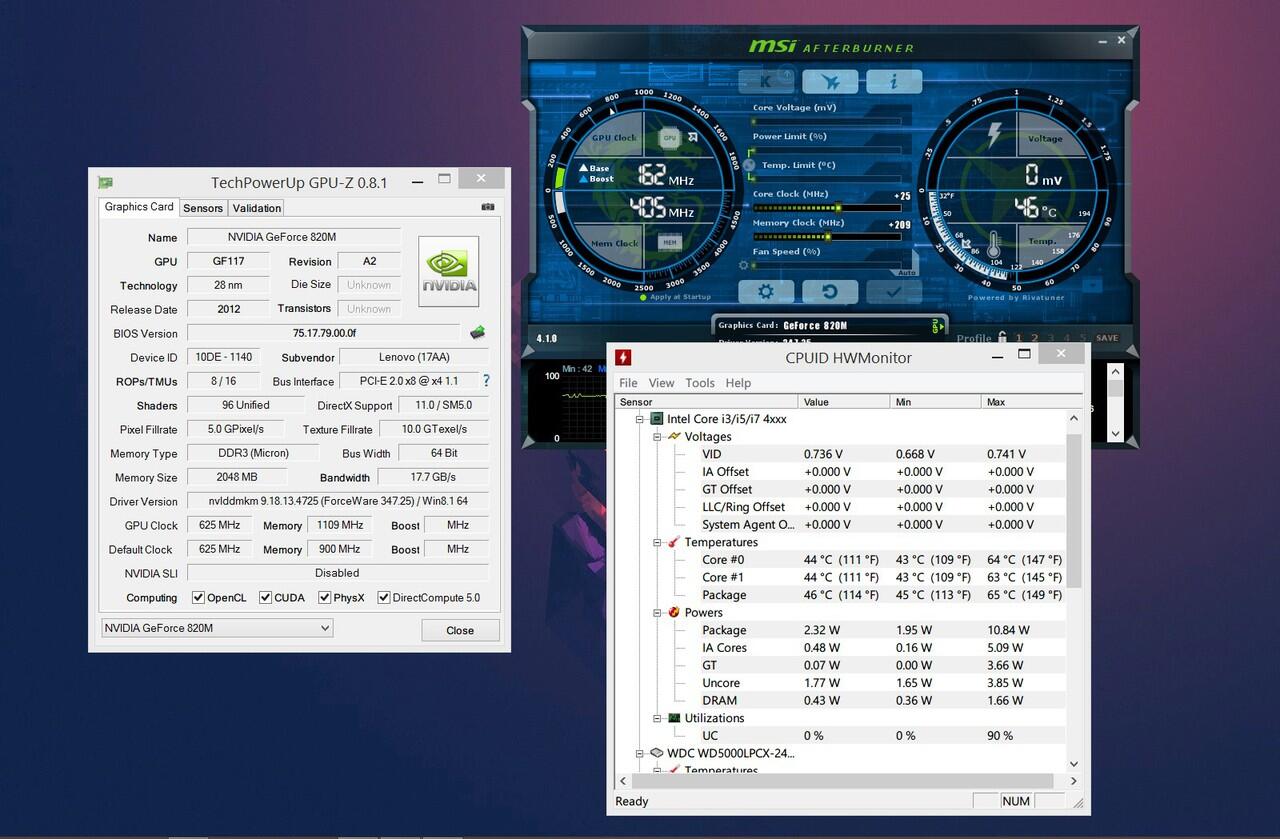Apply Afterburner settings with the checkmark
This screenshot has height=839, width=1280.
point(894,292)
